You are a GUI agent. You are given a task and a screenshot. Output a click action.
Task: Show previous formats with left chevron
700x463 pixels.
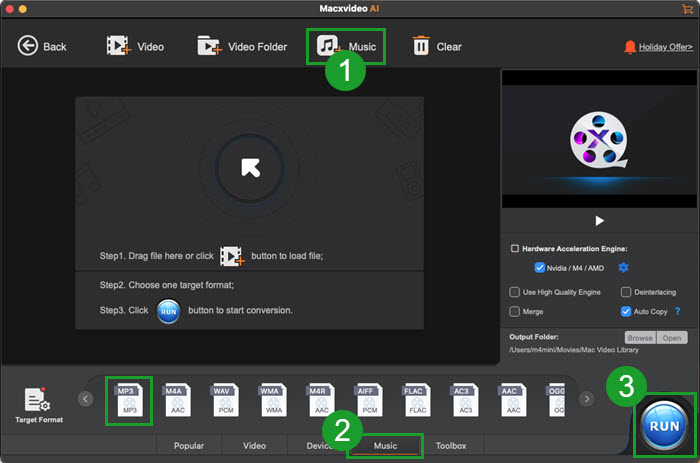[85, 399]
